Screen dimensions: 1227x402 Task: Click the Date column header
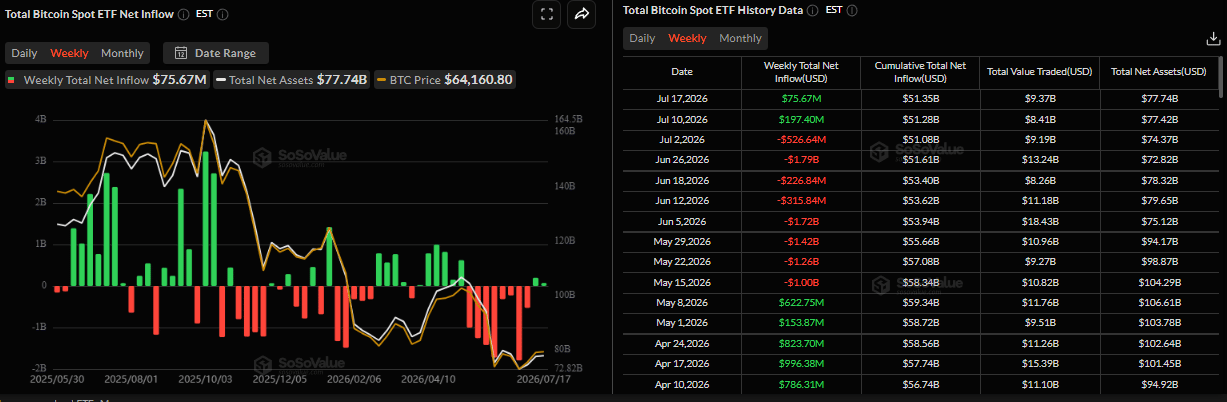(681, 72)
